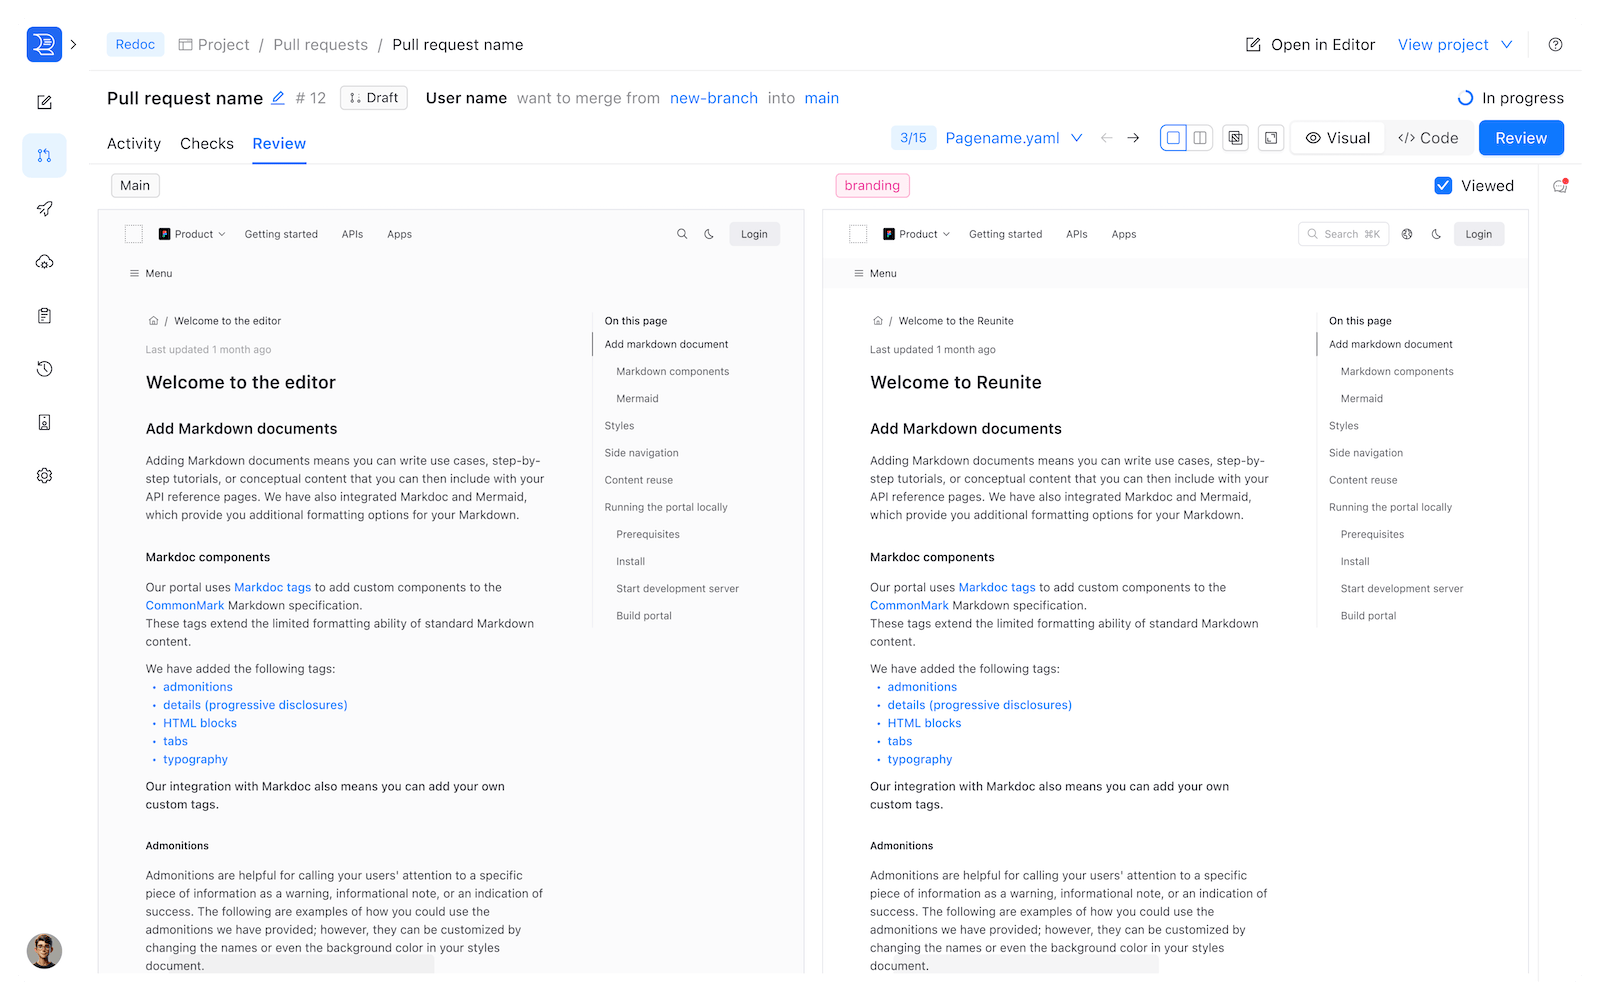This screenshot has height=1000, width=1600.
Task: Open the settings gear in the sidebar
Action: (44, 475)
